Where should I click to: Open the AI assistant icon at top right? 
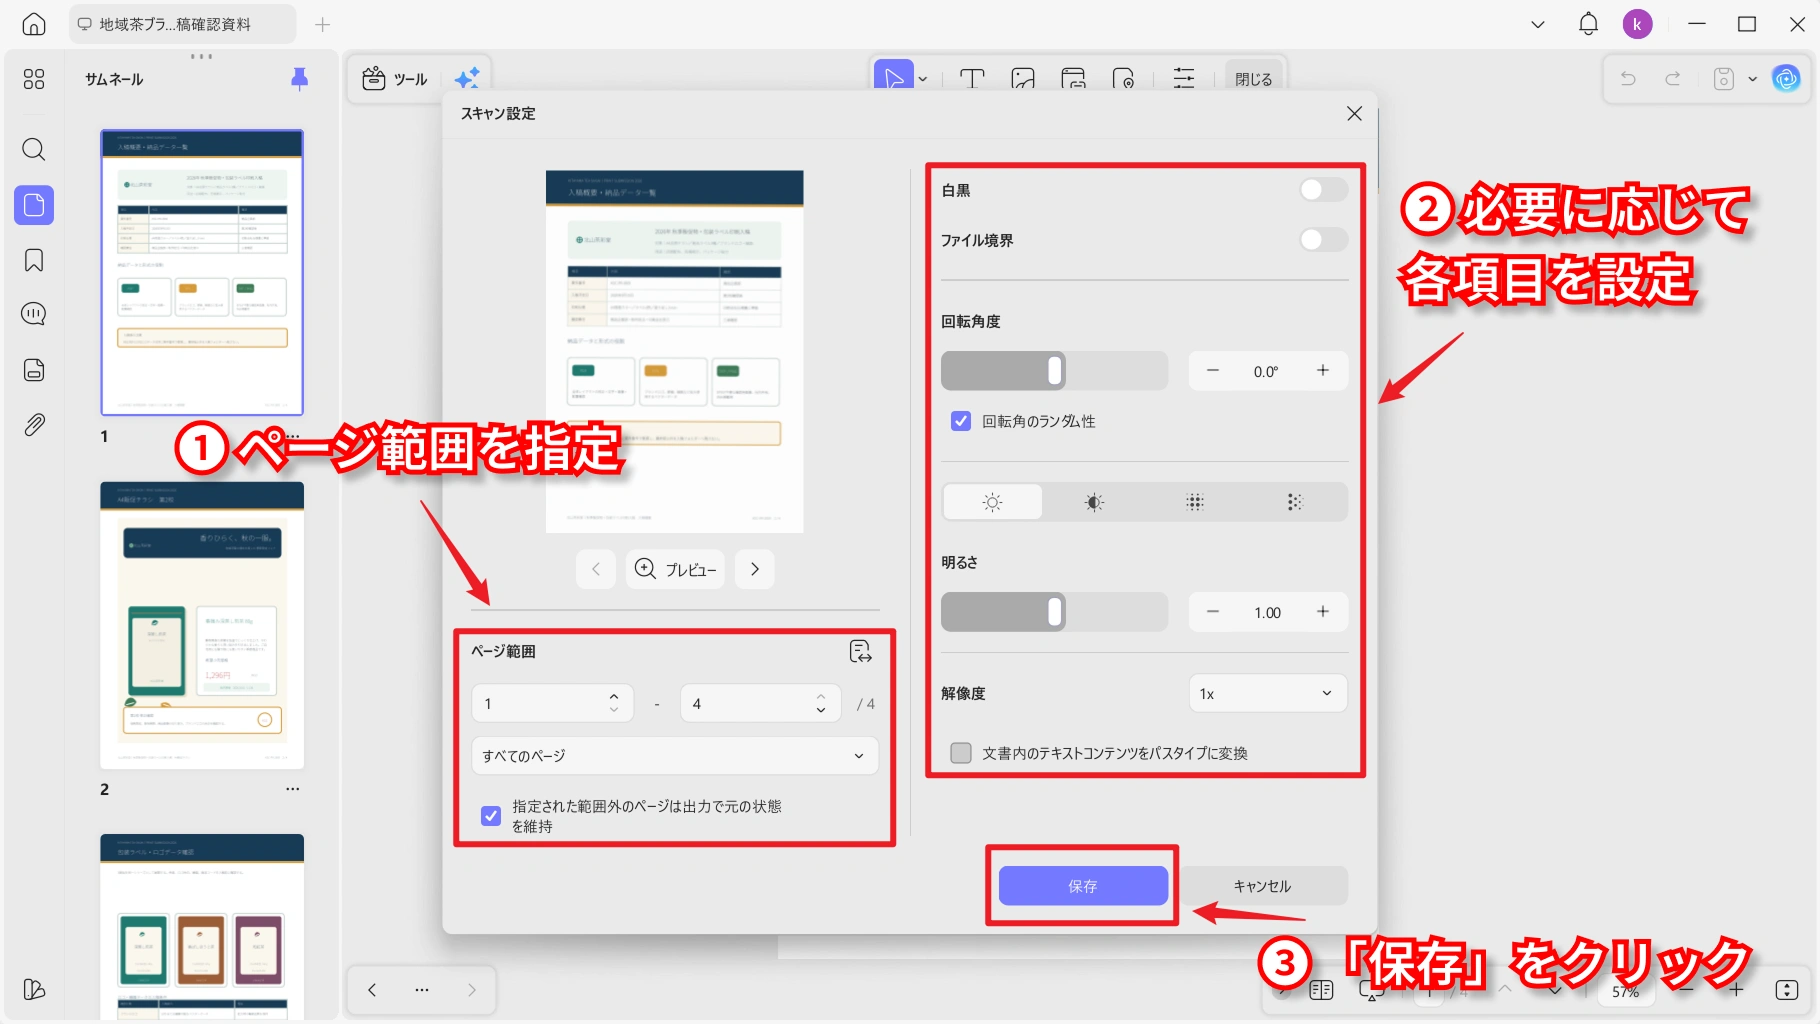pos(1786,78)
